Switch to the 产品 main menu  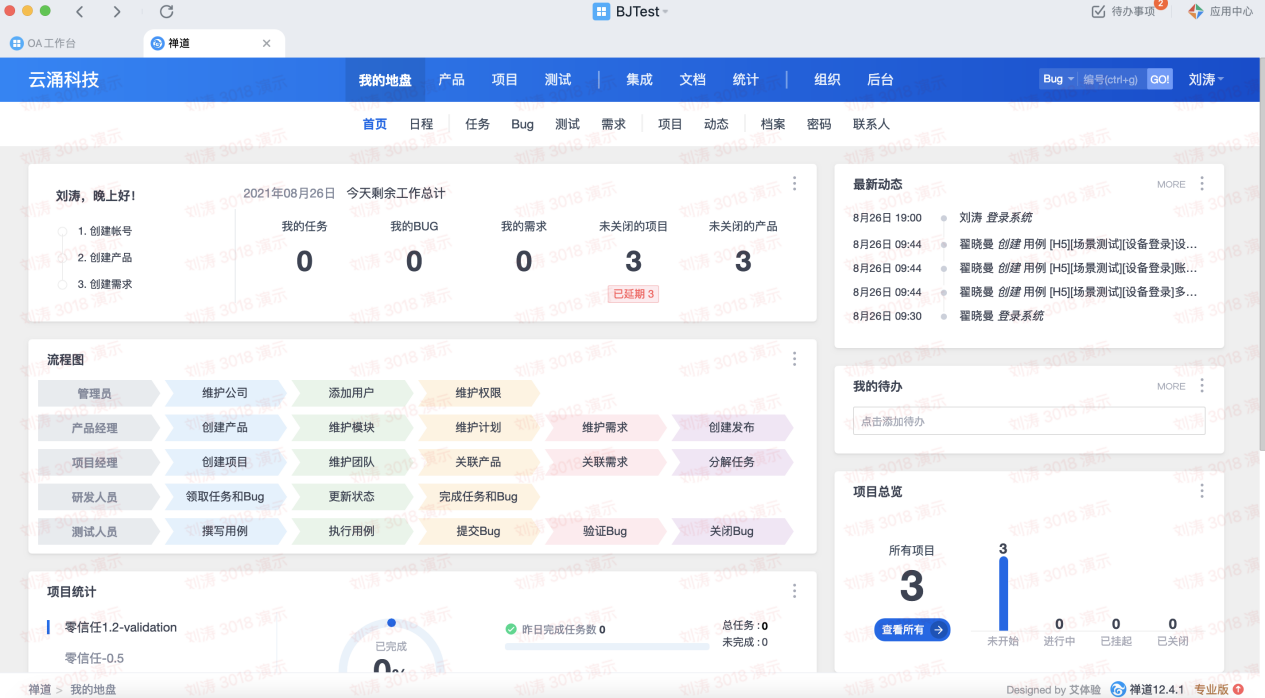point(451,80)
